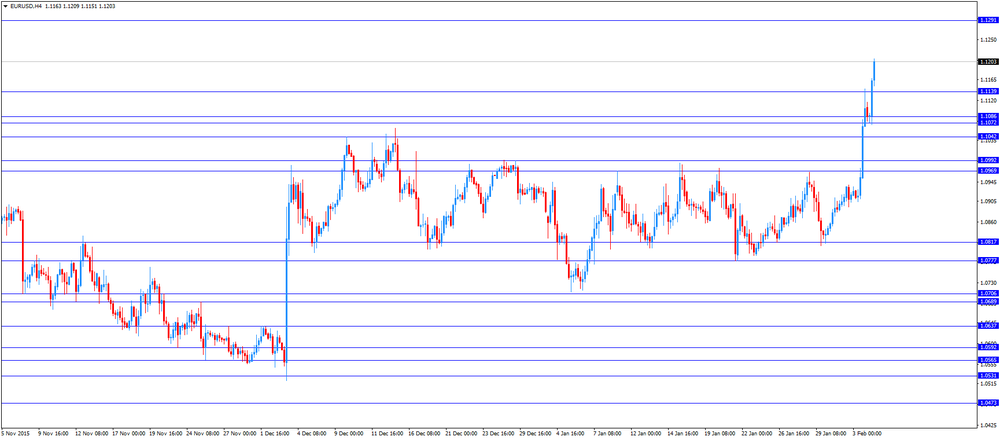
Task: Click the 1 Dec 16:00 time label
Action: point(277,434)
